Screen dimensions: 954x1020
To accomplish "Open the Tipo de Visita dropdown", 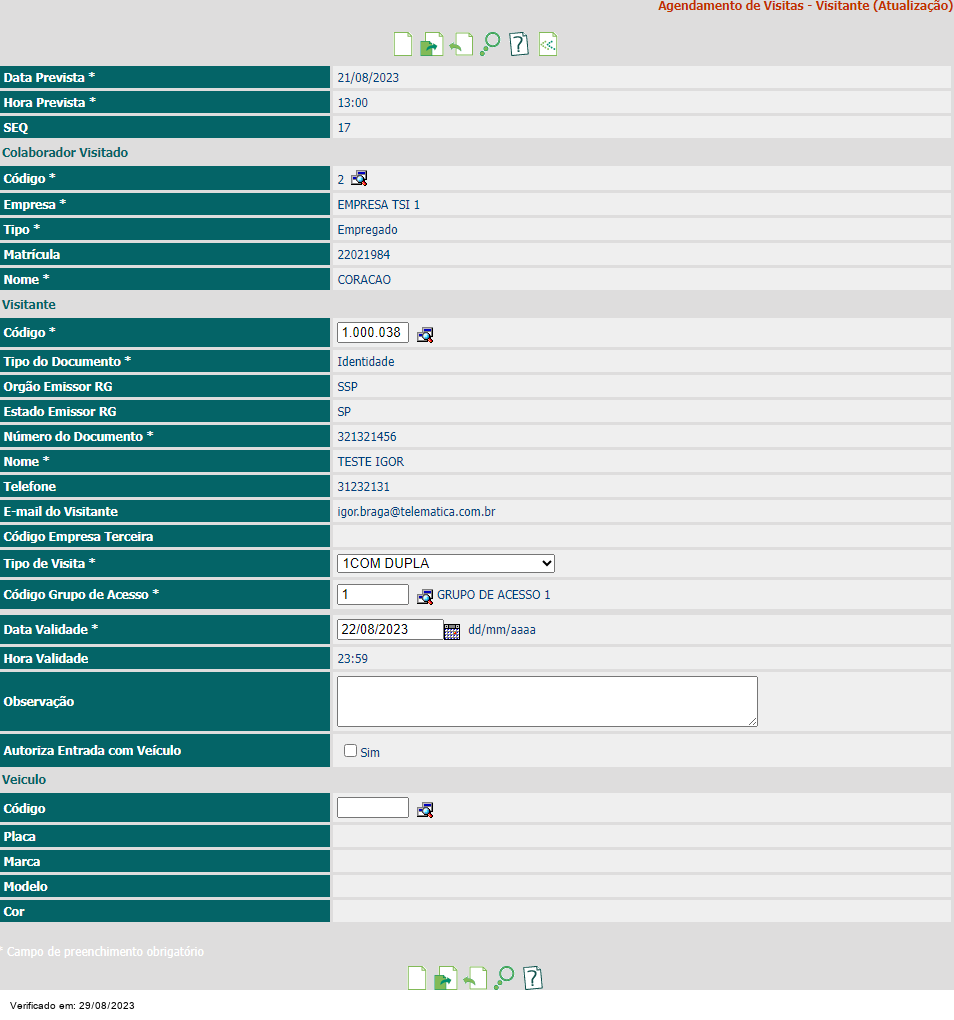I will click(445, 563).
